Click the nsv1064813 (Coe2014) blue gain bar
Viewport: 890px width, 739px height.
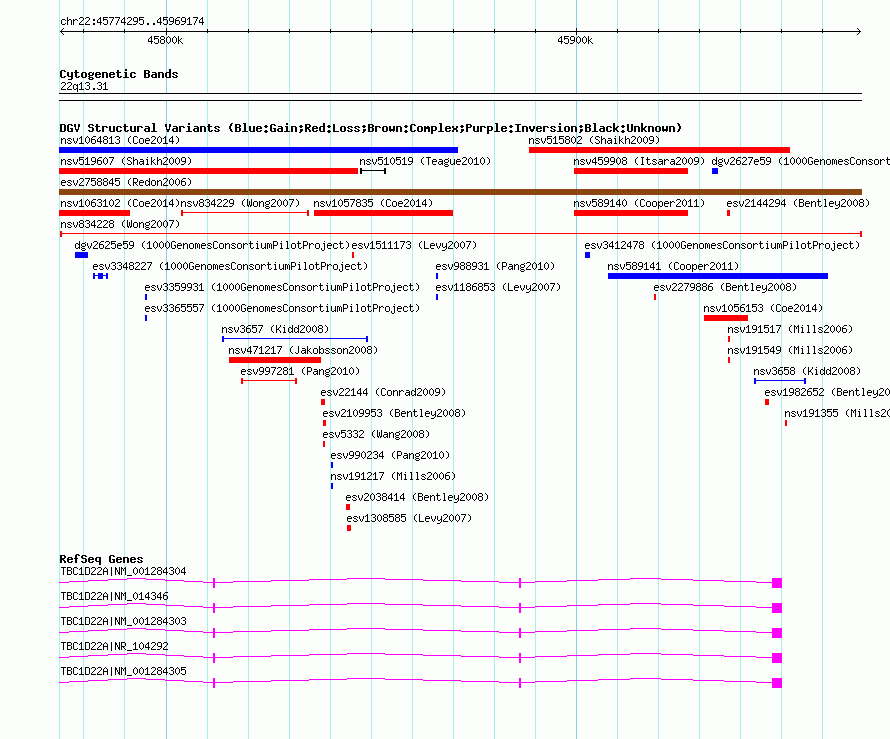[258, 150]
